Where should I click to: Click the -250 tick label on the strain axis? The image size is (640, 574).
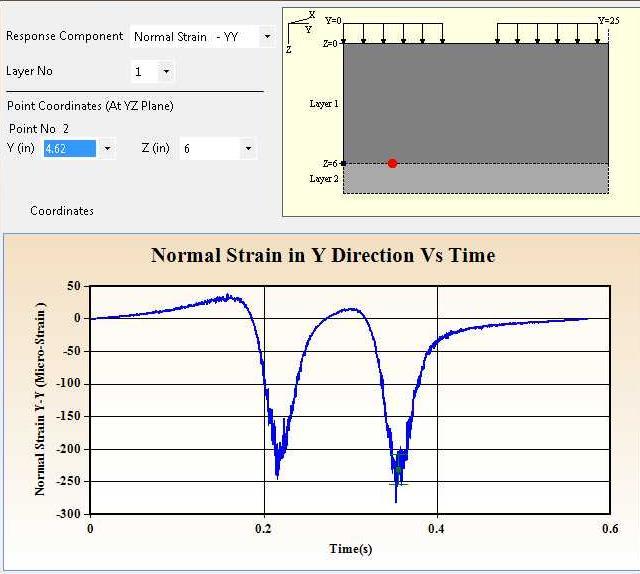click(69, 481)
